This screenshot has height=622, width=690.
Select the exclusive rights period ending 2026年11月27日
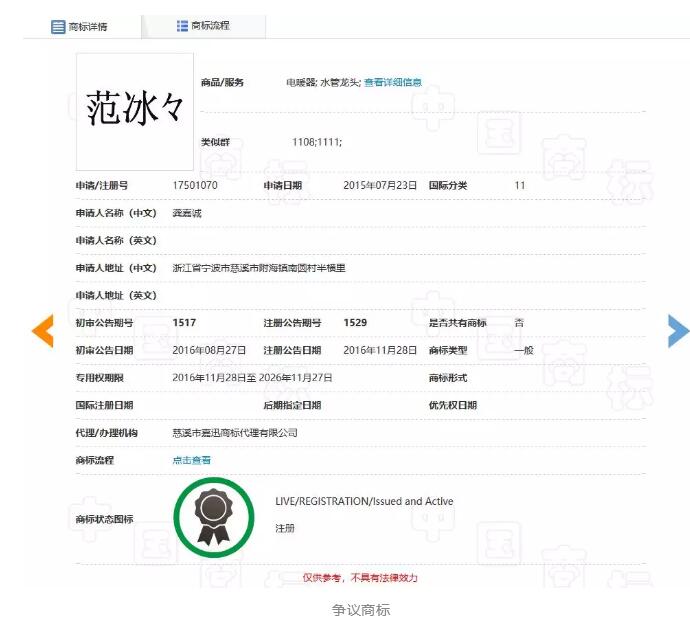252,378
